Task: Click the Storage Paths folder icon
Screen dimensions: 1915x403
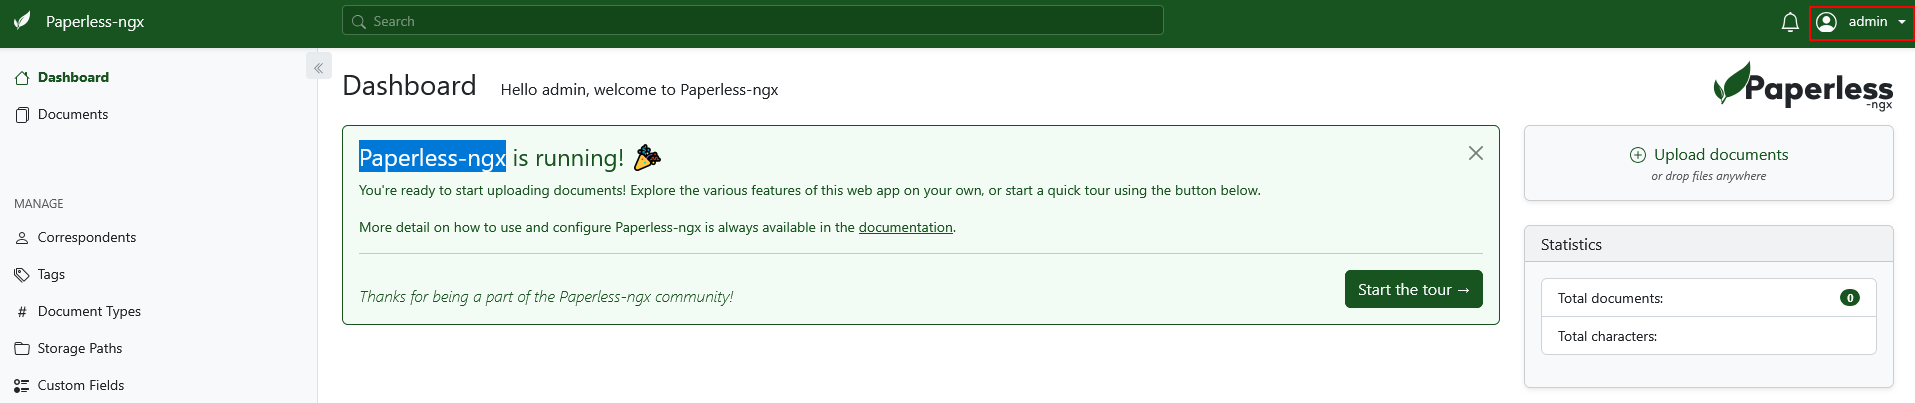Action: point(22,348)
